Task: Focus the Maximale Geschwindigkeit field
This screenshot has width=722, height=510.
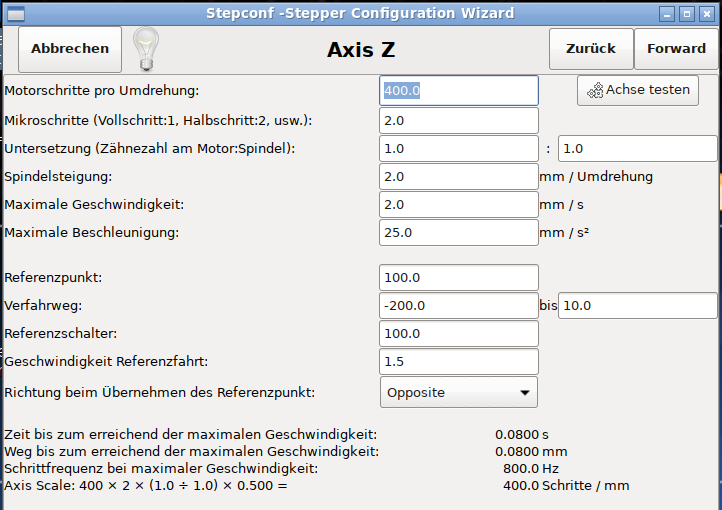Action: [459, 204]
